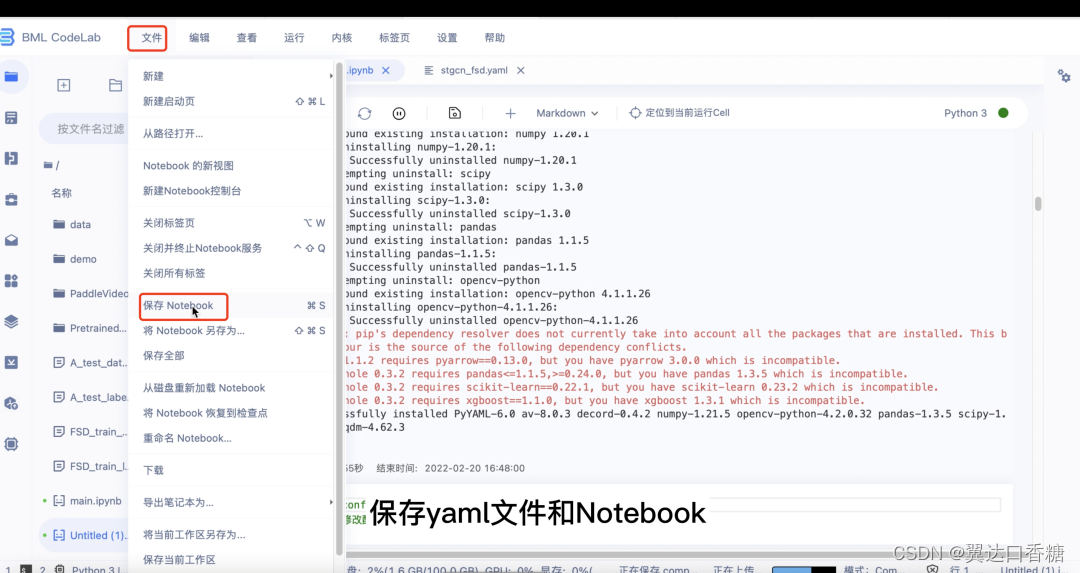Click the second sidebar icon below folder
The width and height of the screenshot is (1080, 573).
(11, 118)
